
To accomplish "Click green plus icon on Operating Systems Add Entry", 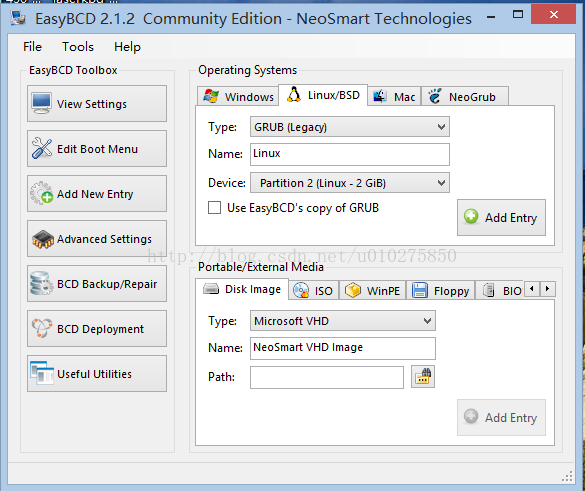I will (x=471, y=216).
